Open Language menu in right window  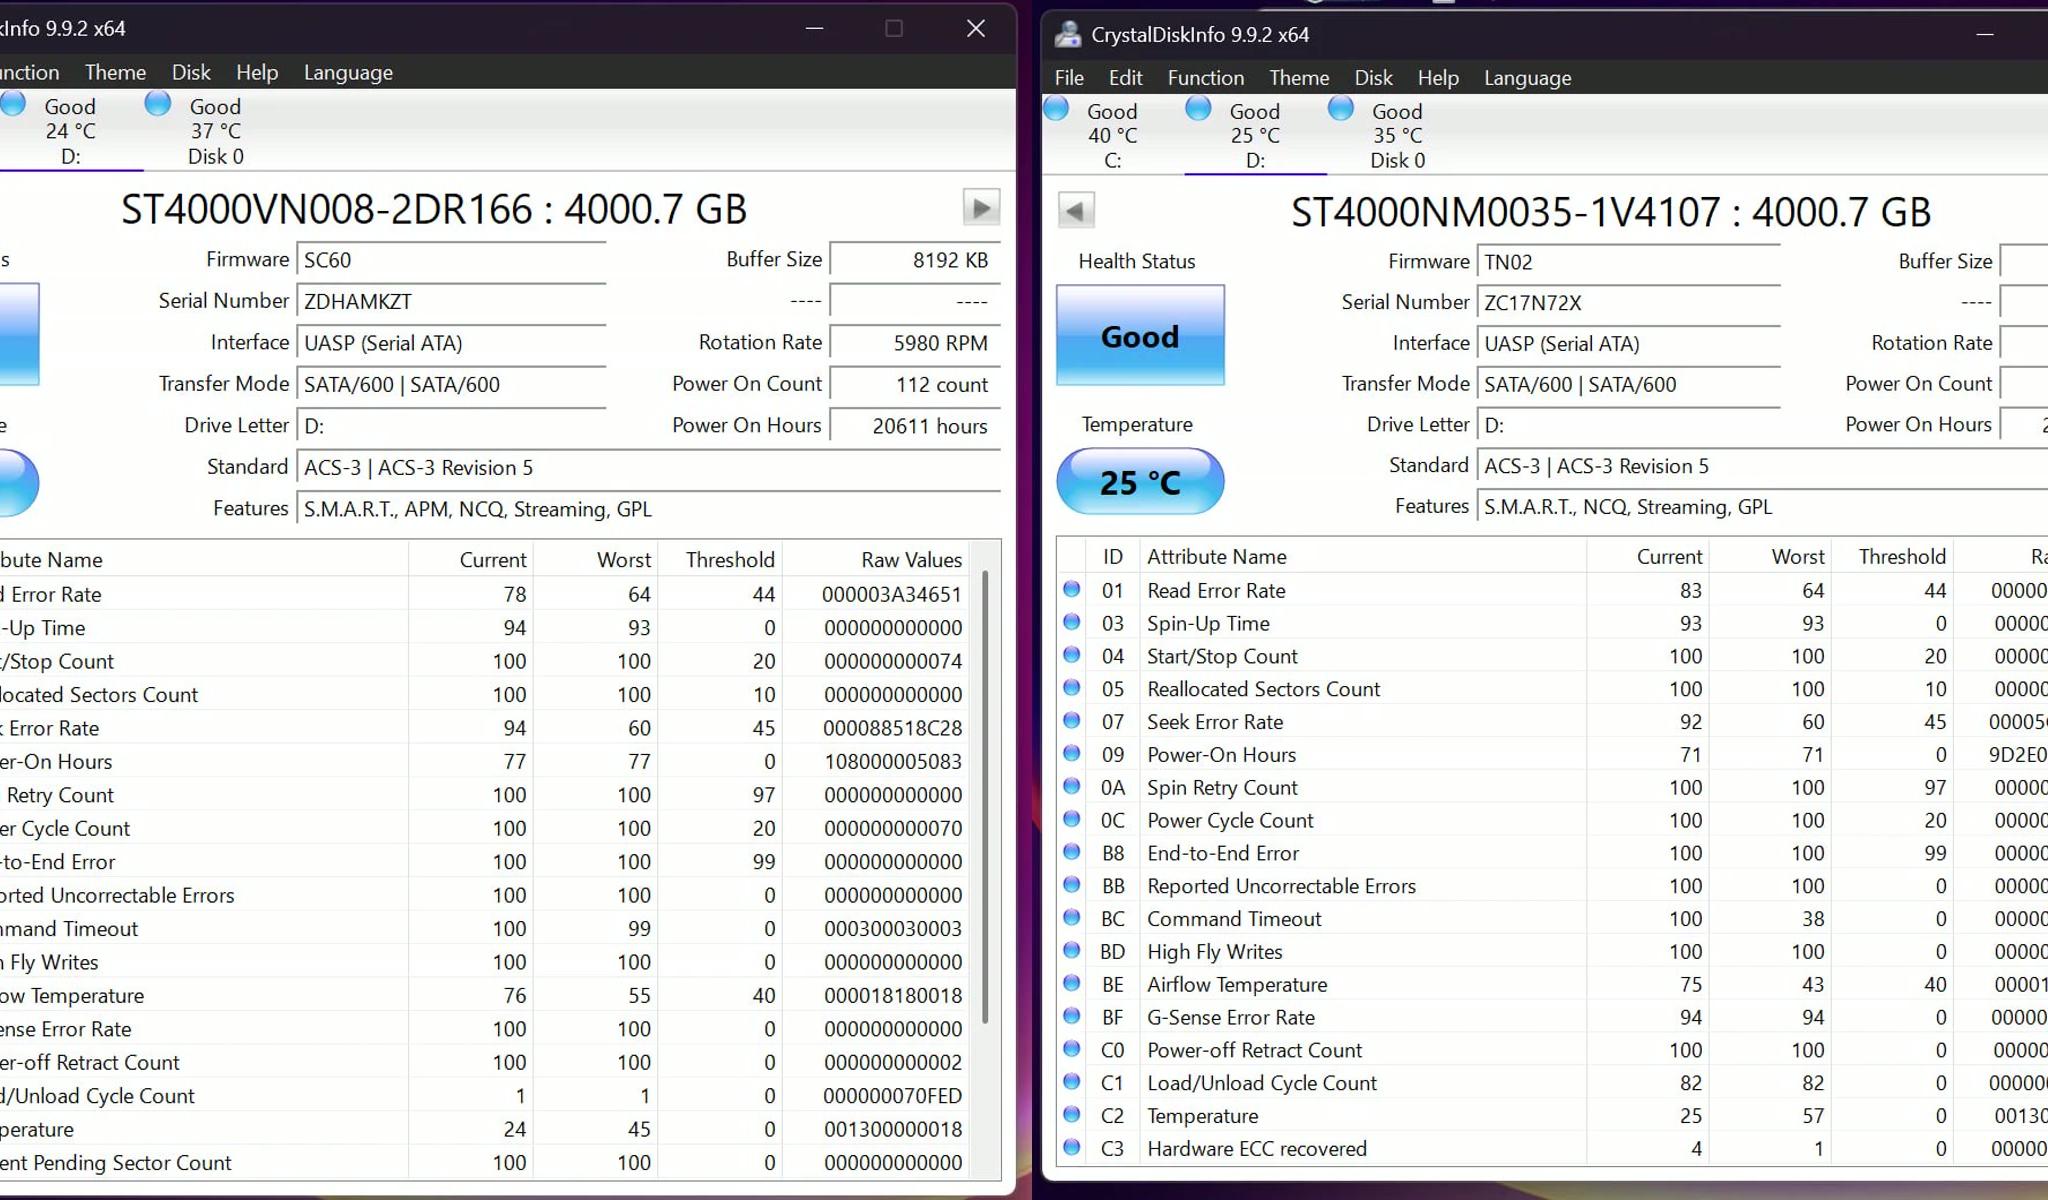pos(1527,78)
